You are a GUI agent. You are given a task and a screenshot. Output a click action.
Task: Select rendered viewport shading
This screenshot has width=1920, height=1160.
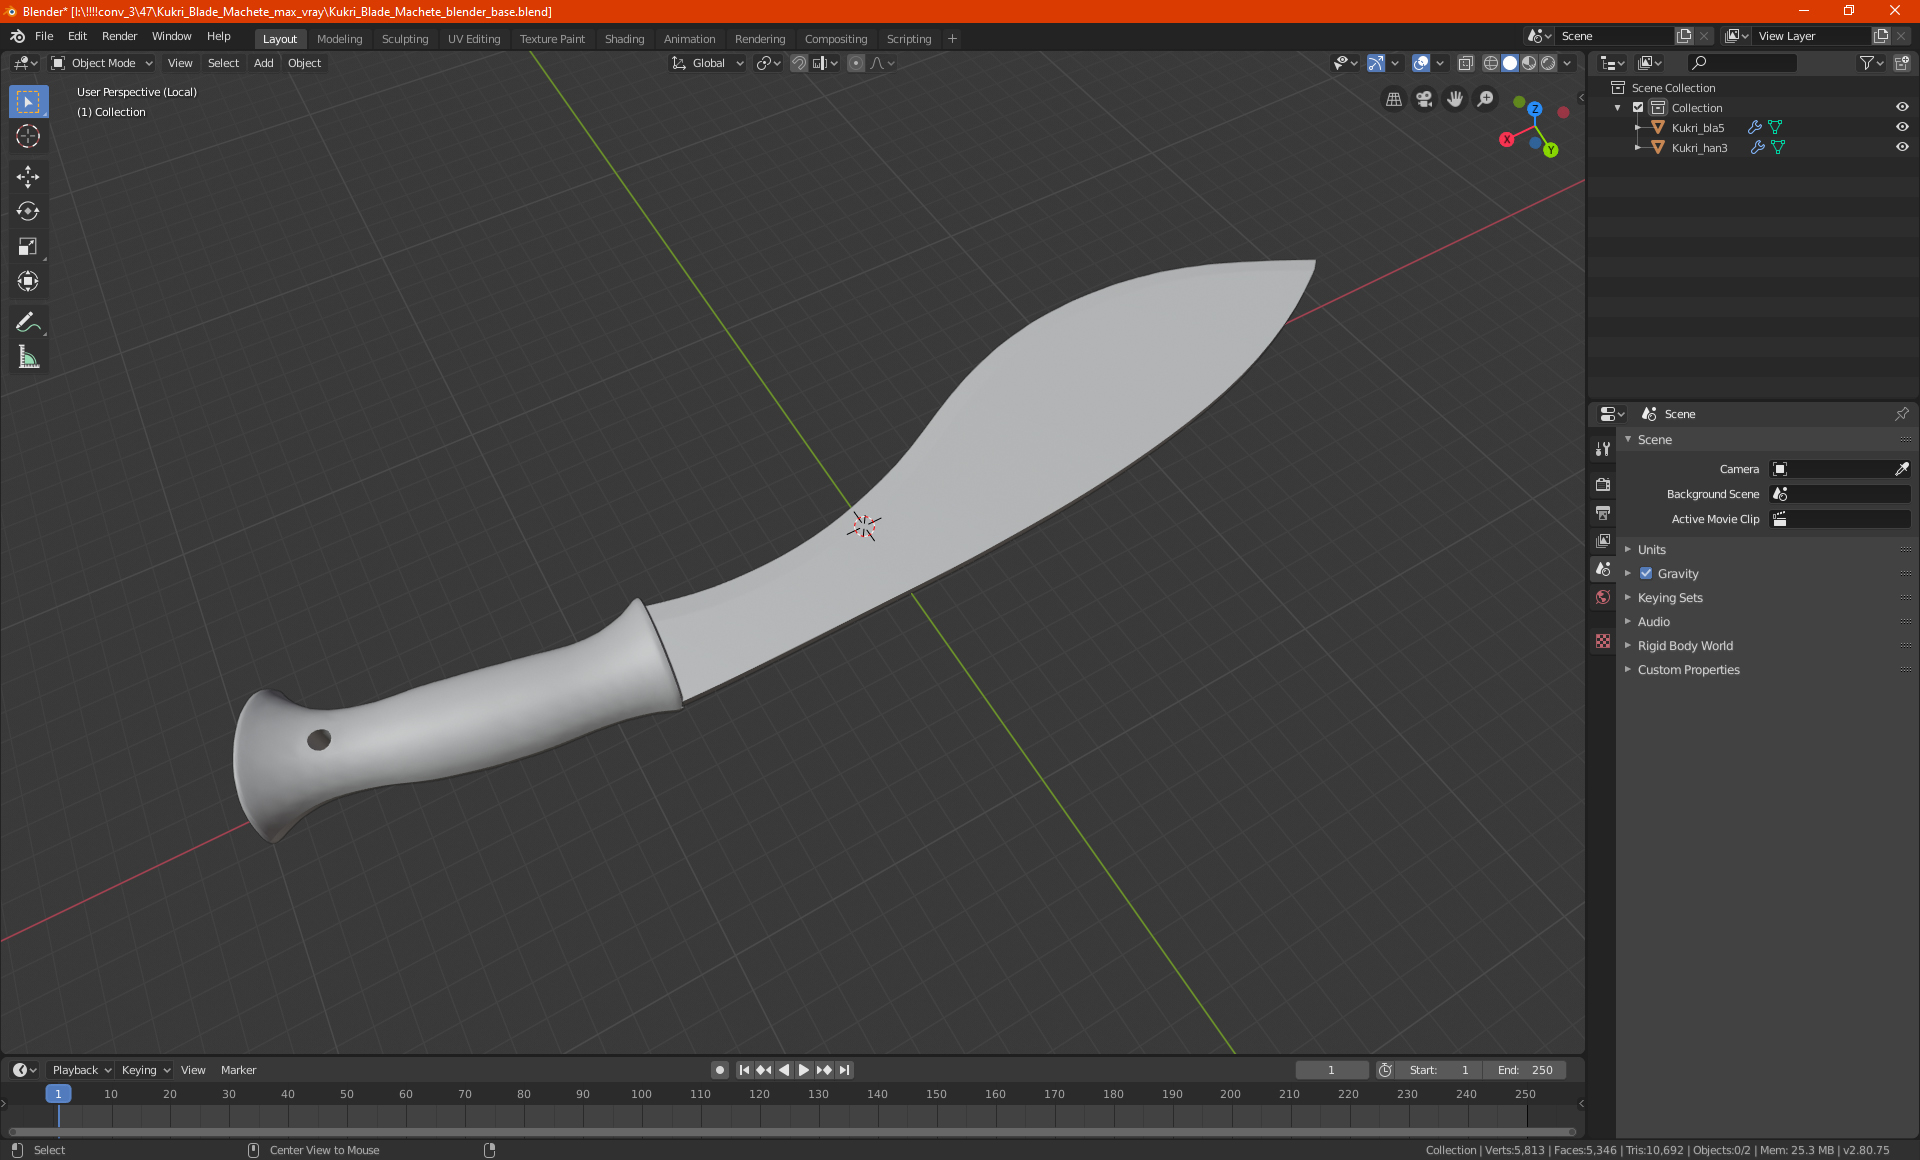[1548, 63]
